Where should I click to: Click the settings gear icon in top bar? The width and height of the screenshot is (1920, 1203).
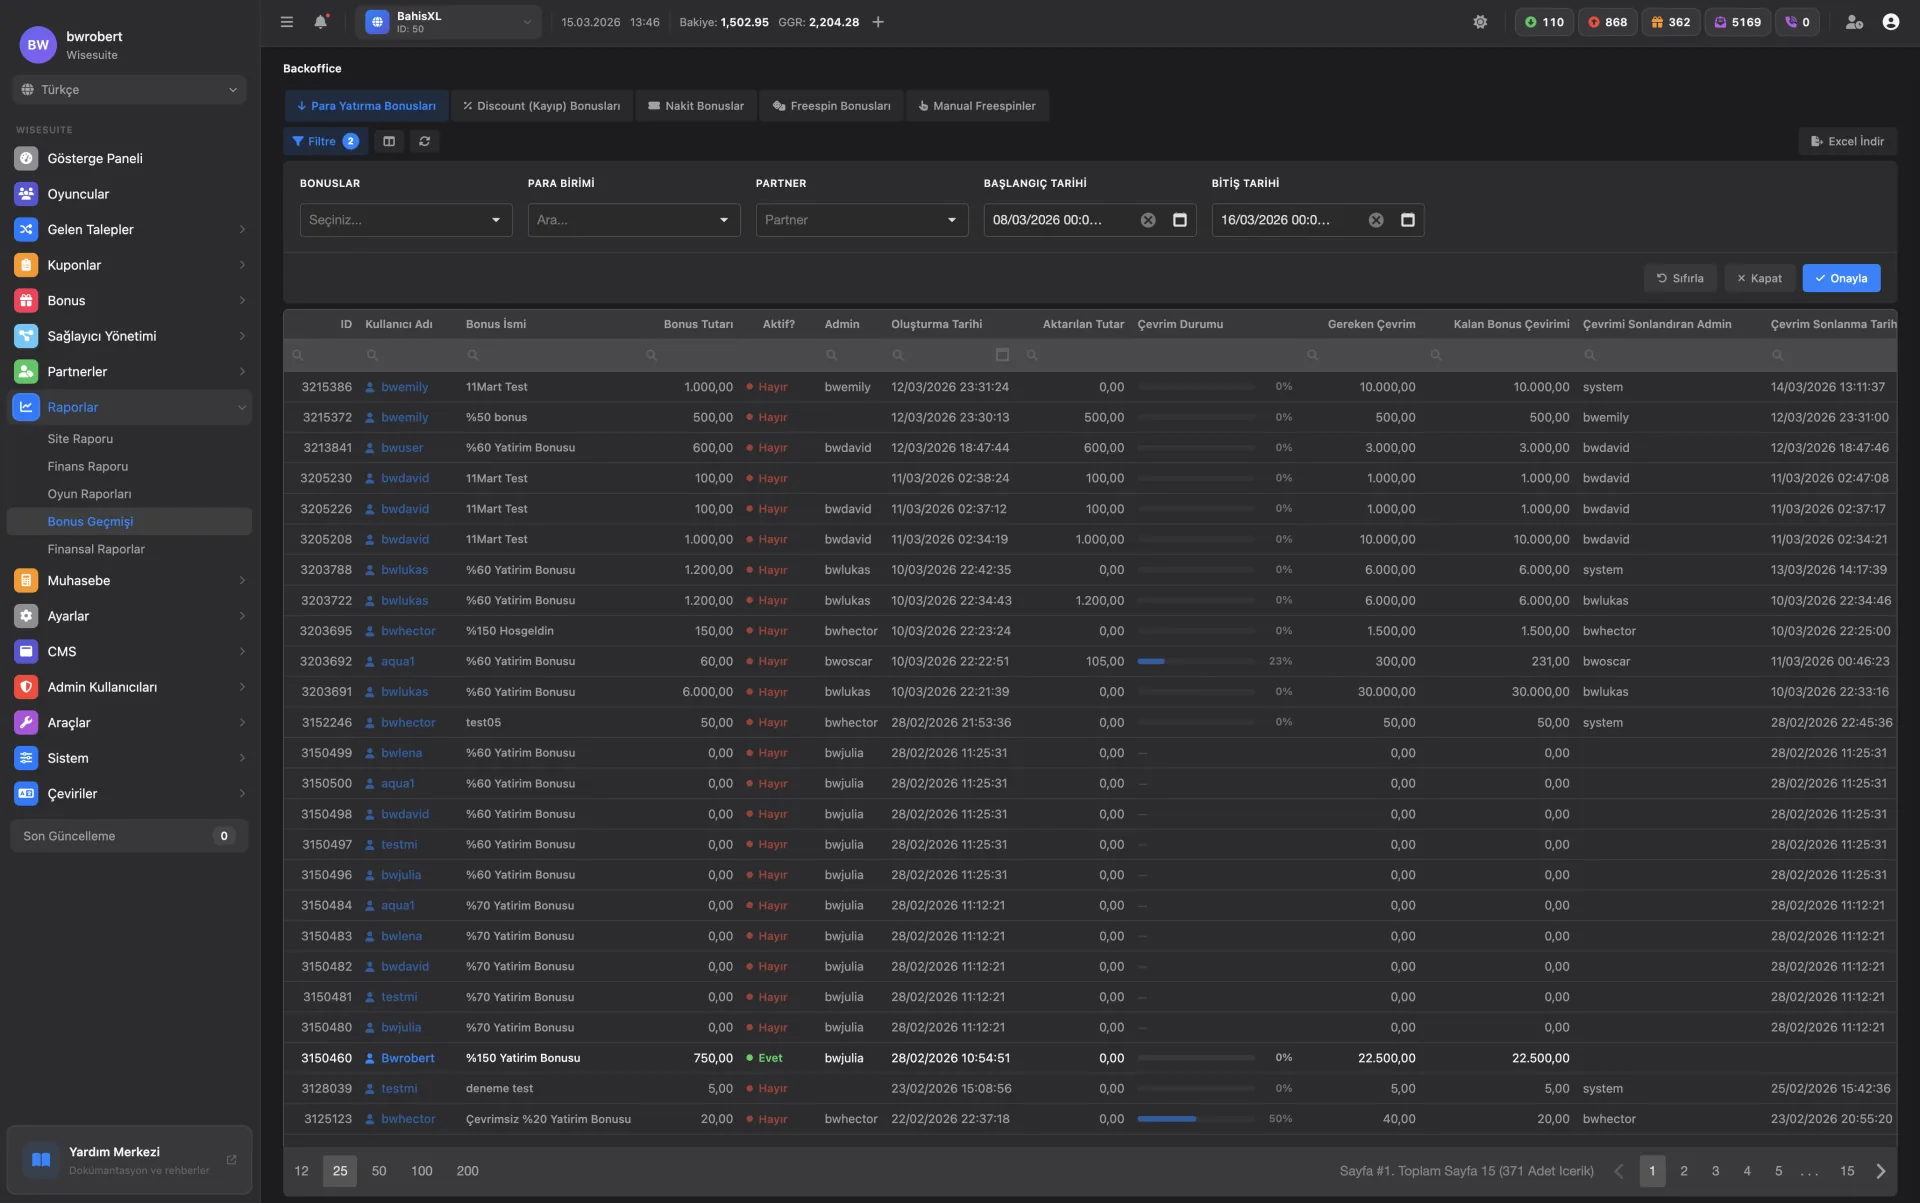(1480, 22)
